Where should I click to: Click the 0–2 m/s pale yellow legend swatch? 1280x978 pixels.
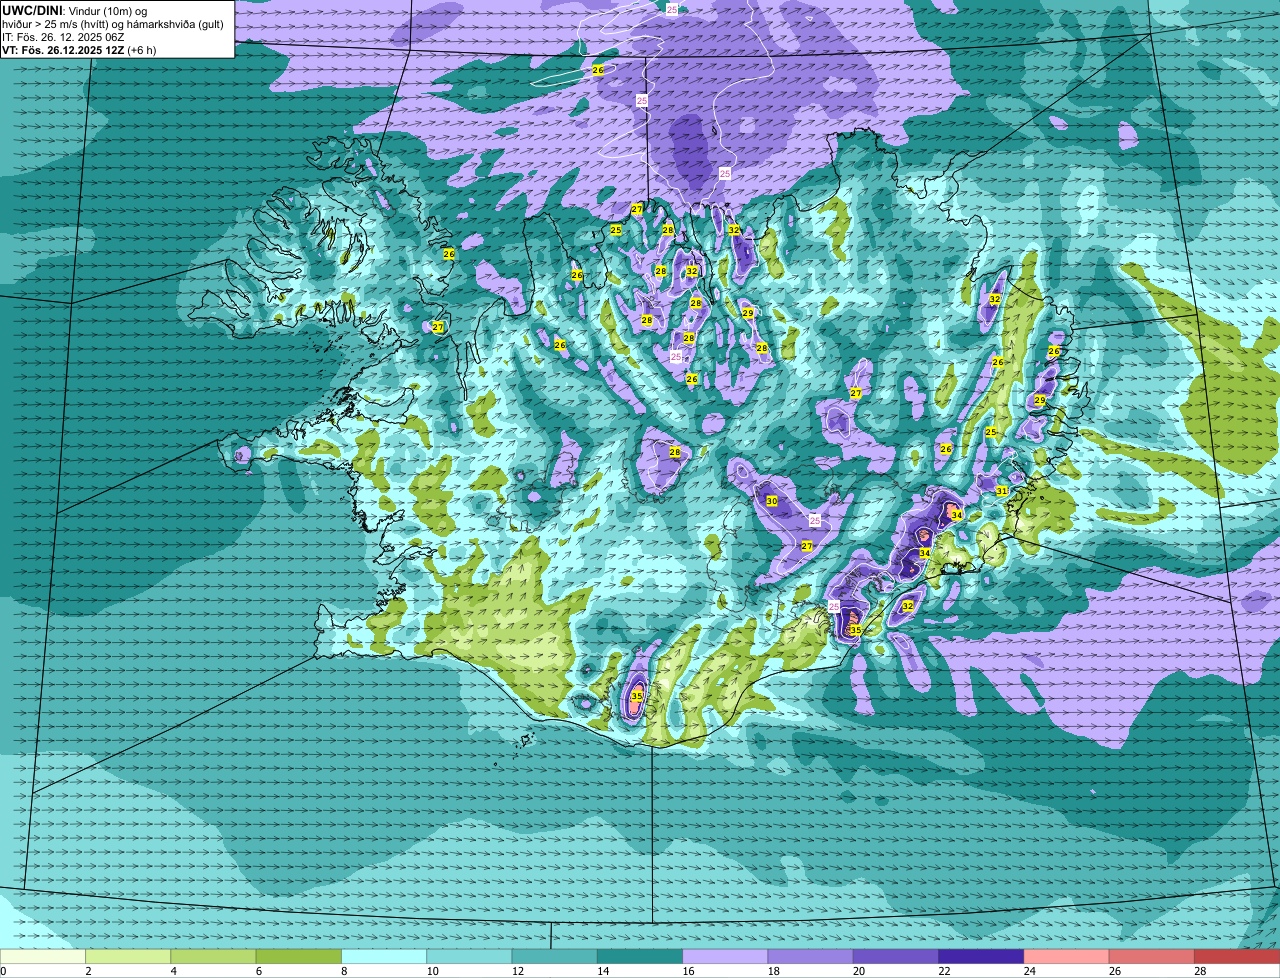point(43,957)
